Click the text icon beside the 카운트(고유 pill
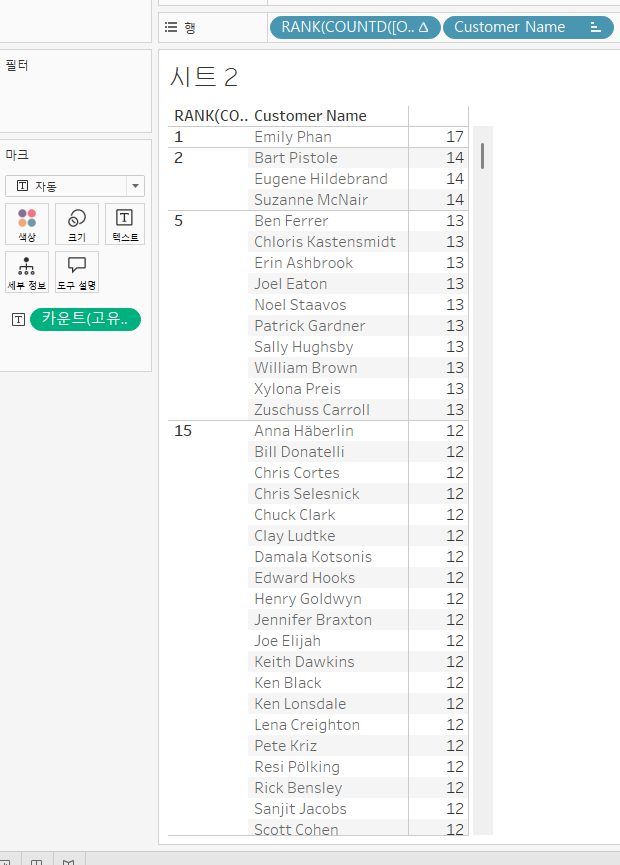The height and width of the screenshot is (865, 620). (18, 319)
